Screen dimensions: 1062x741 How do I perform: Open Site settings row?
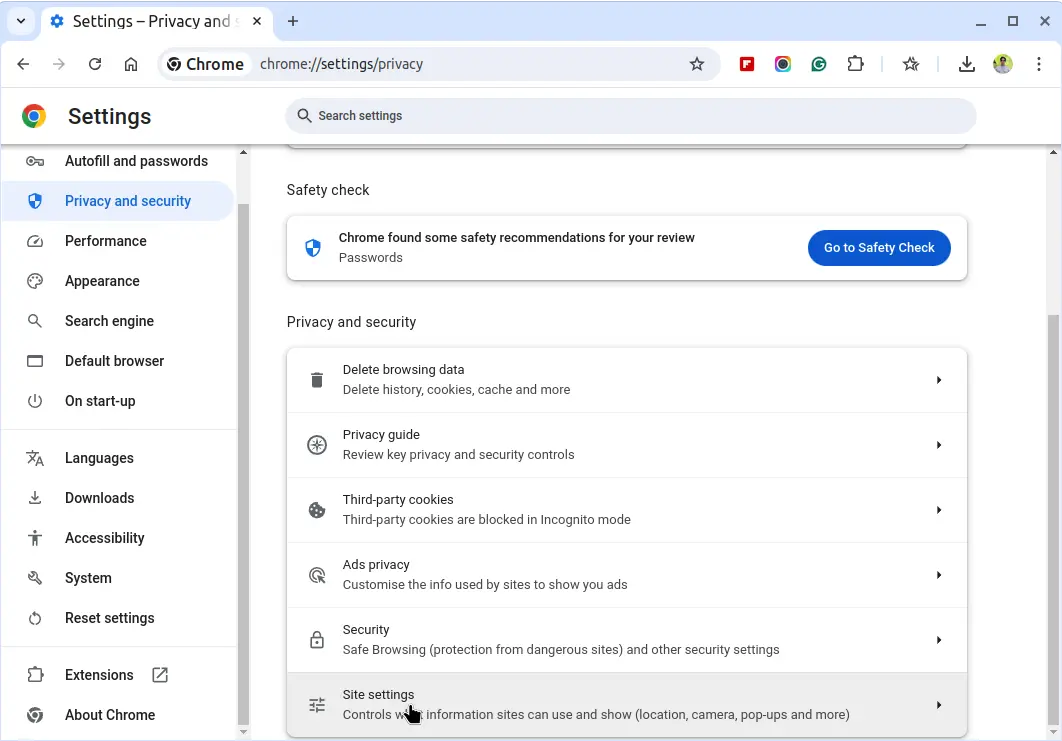point(626,704)
